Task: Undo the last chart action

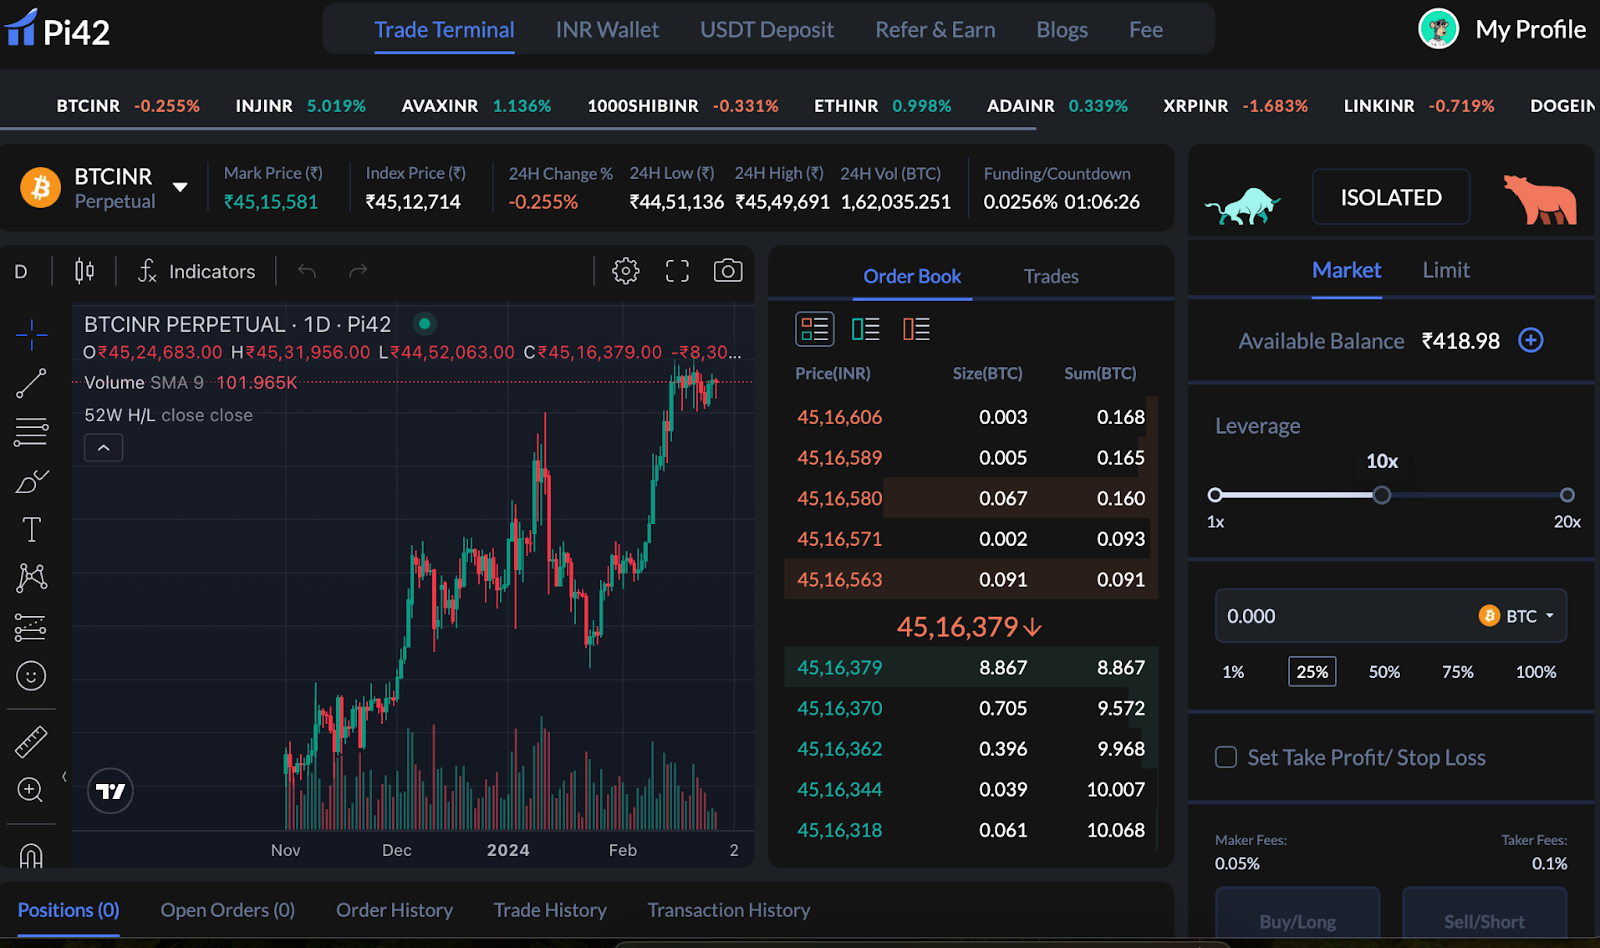Action: coord(307,271)
